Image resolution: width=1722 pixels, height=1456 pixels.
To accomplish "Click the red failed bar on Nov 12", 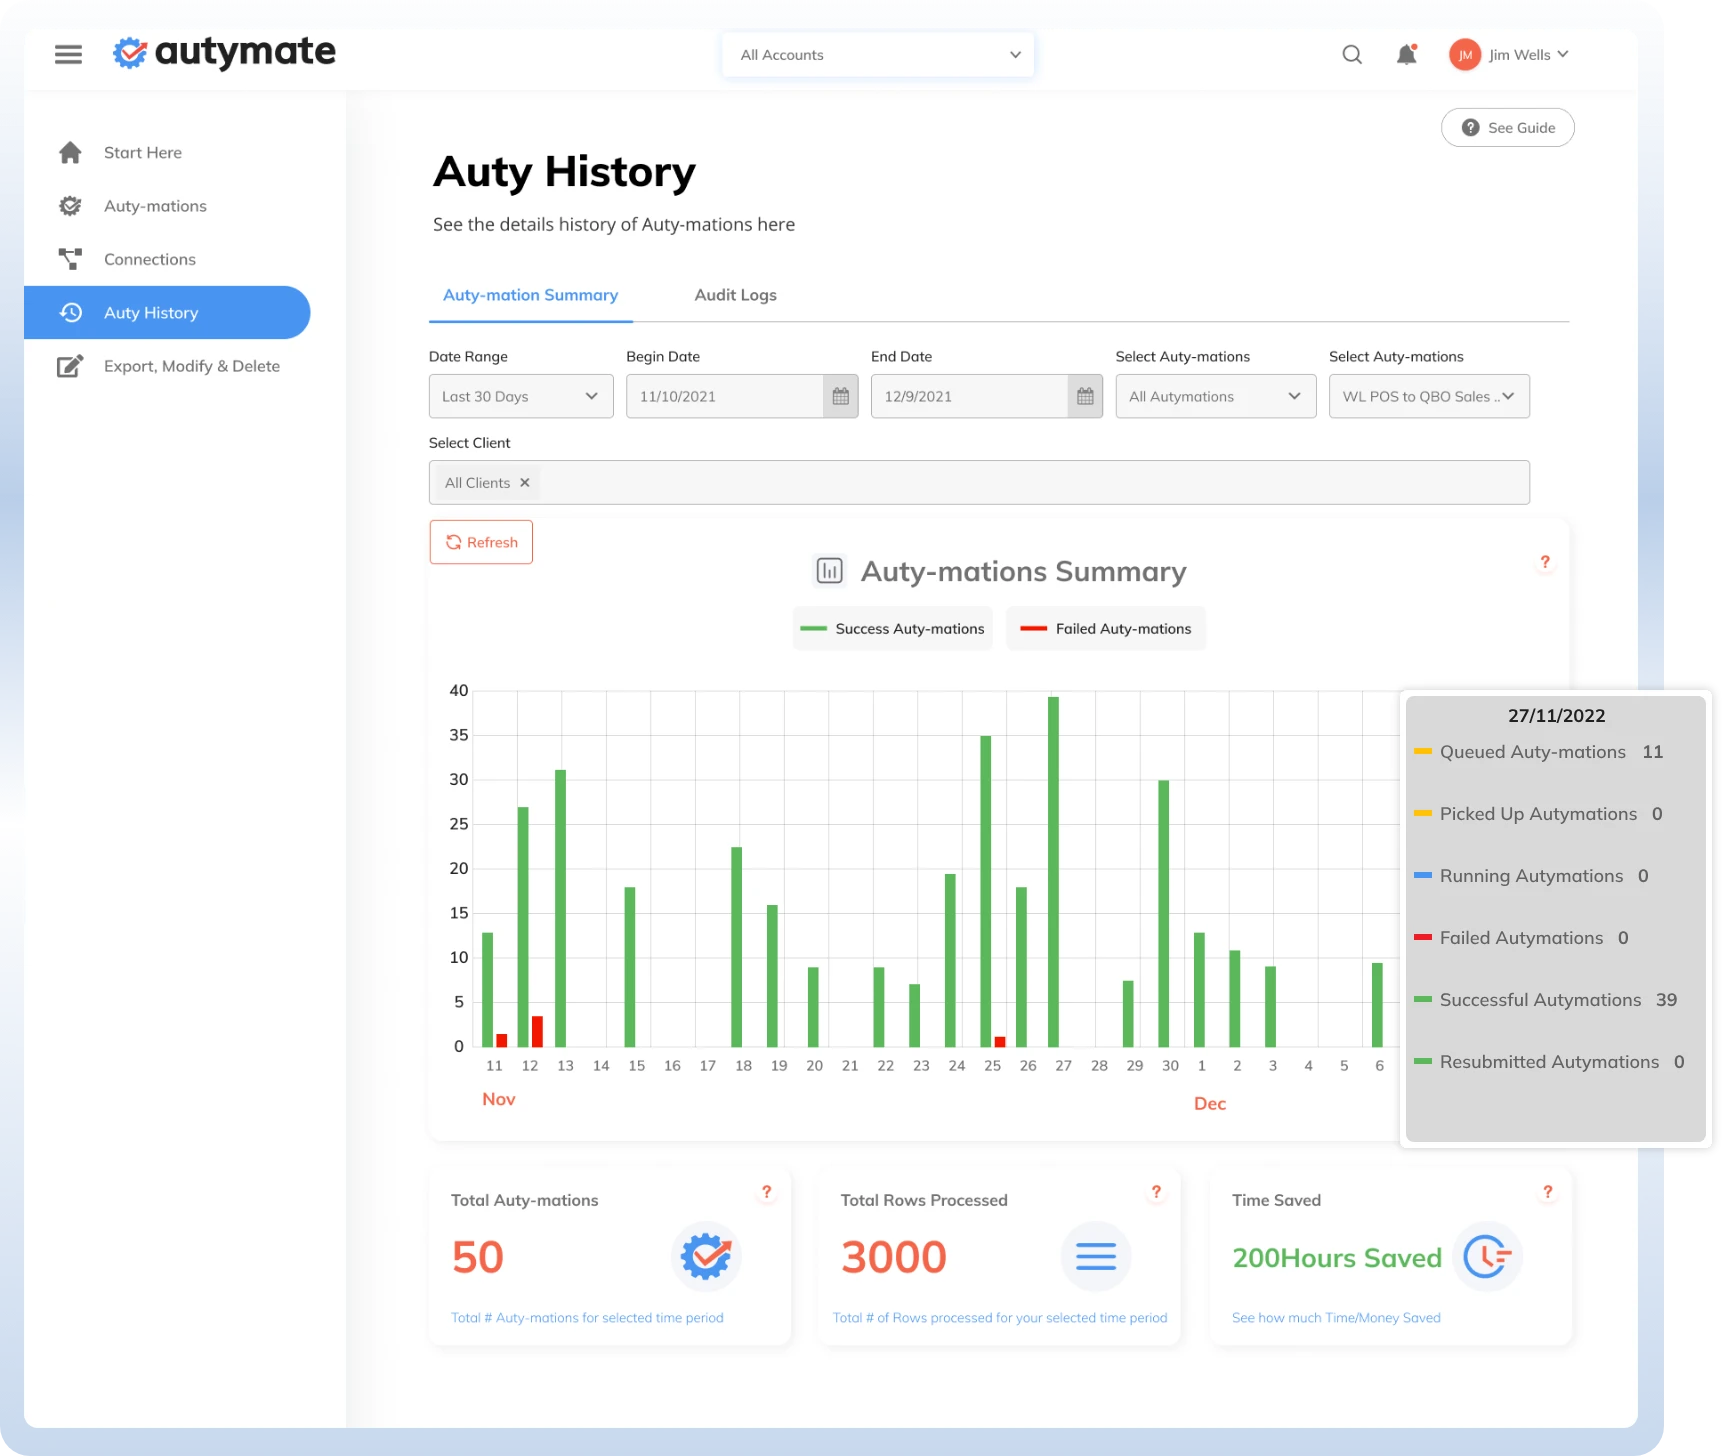I will point(537,1031).
